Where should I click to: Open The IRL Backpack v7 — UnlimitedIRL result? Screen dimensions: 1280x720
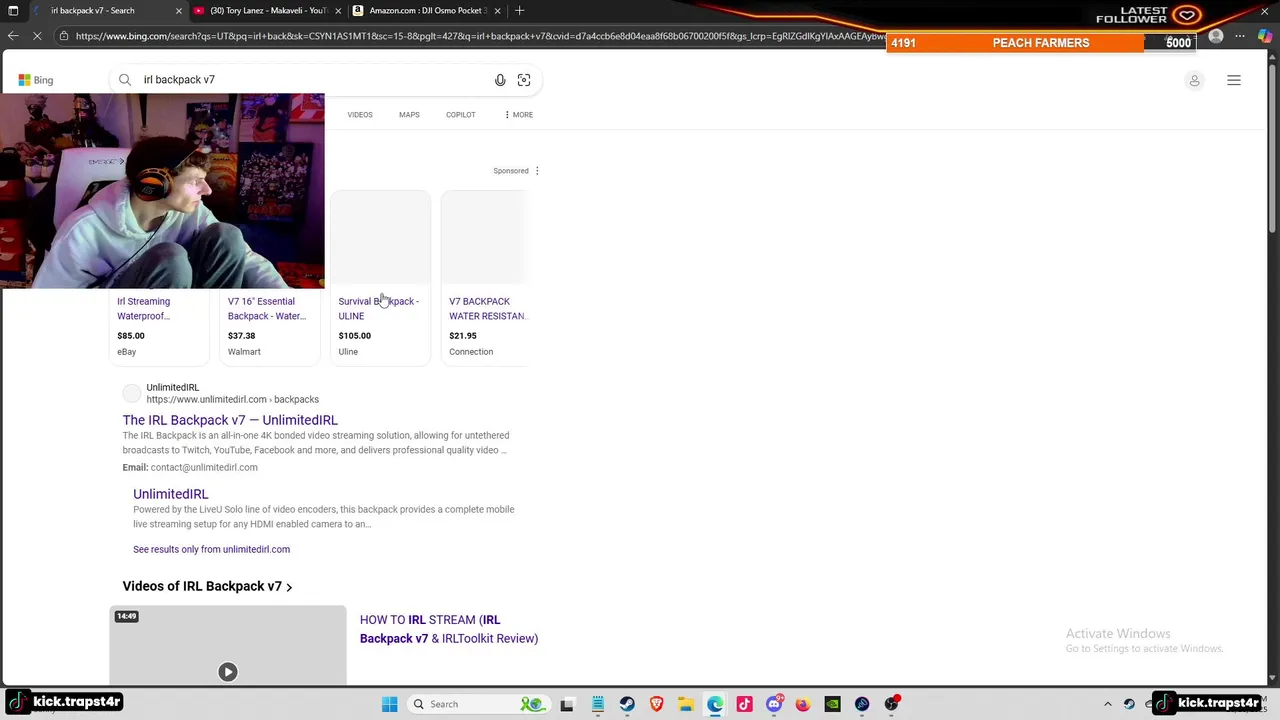(x=230, y=420)
